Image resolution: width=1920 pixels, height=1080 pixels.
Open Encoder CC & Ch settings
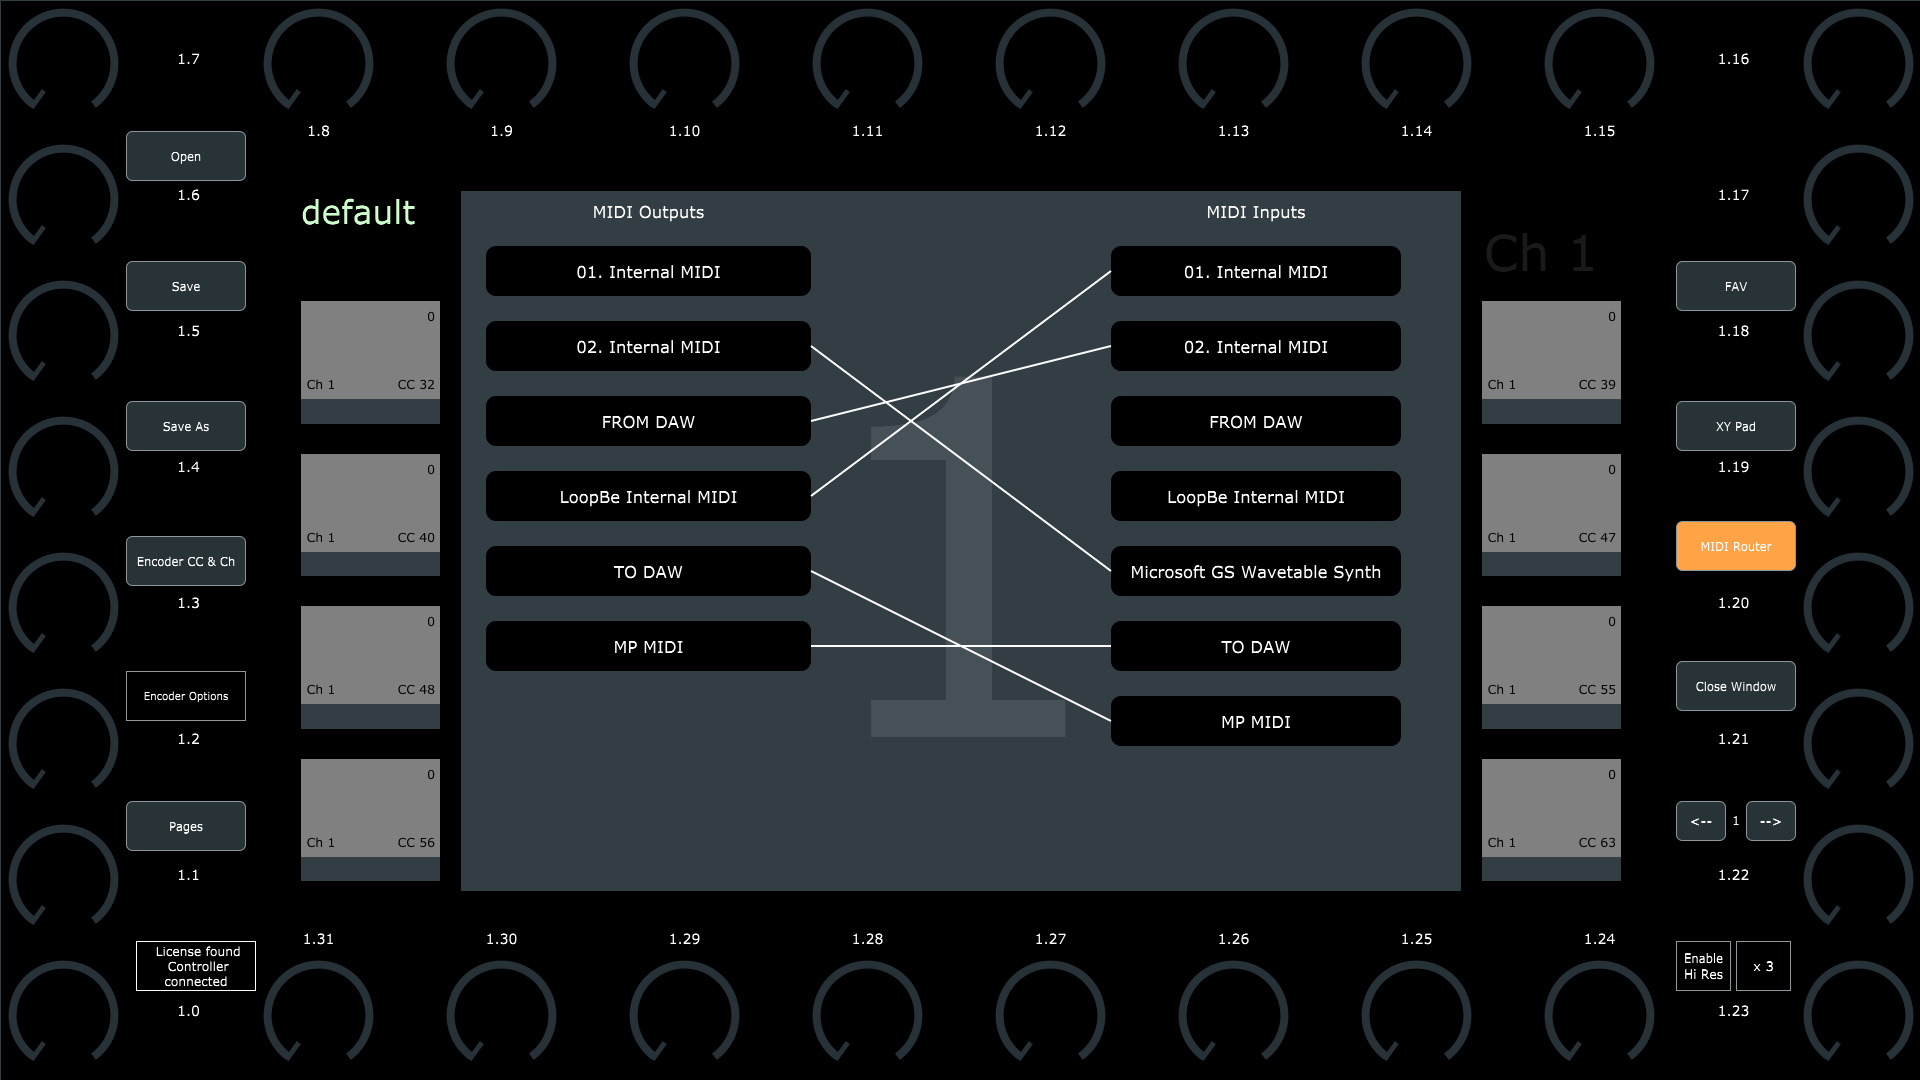pyautogui.click(x=186, y=561)
